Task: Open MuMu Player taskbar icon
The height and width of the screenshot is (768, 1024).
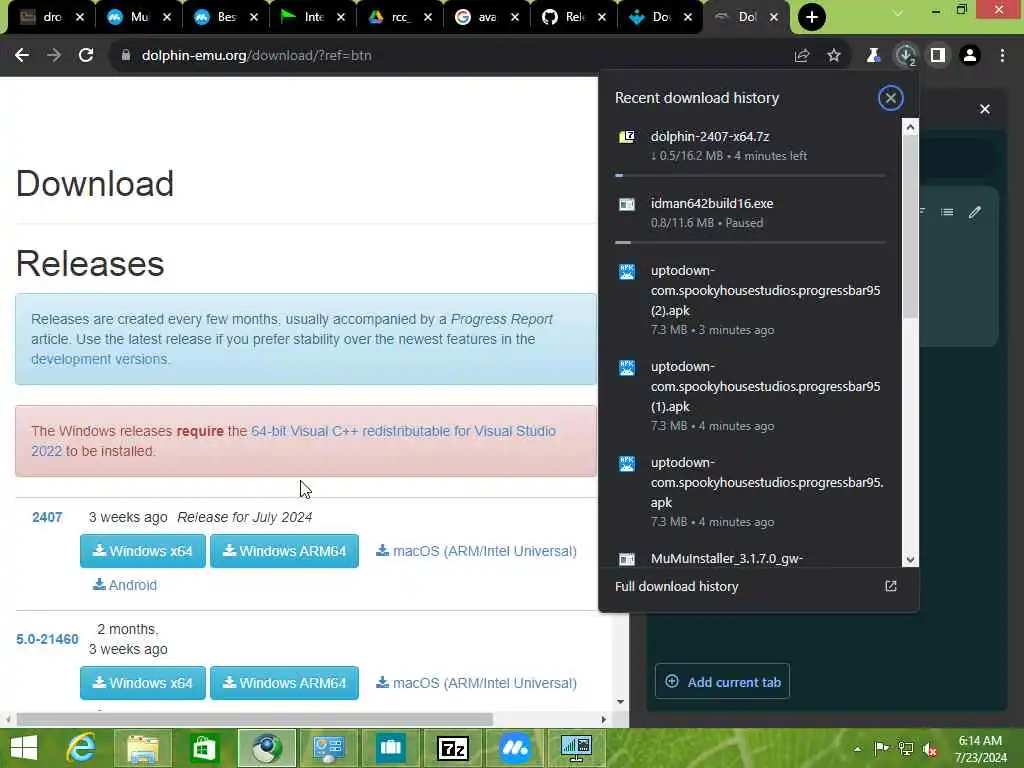Action: (515, 748)
